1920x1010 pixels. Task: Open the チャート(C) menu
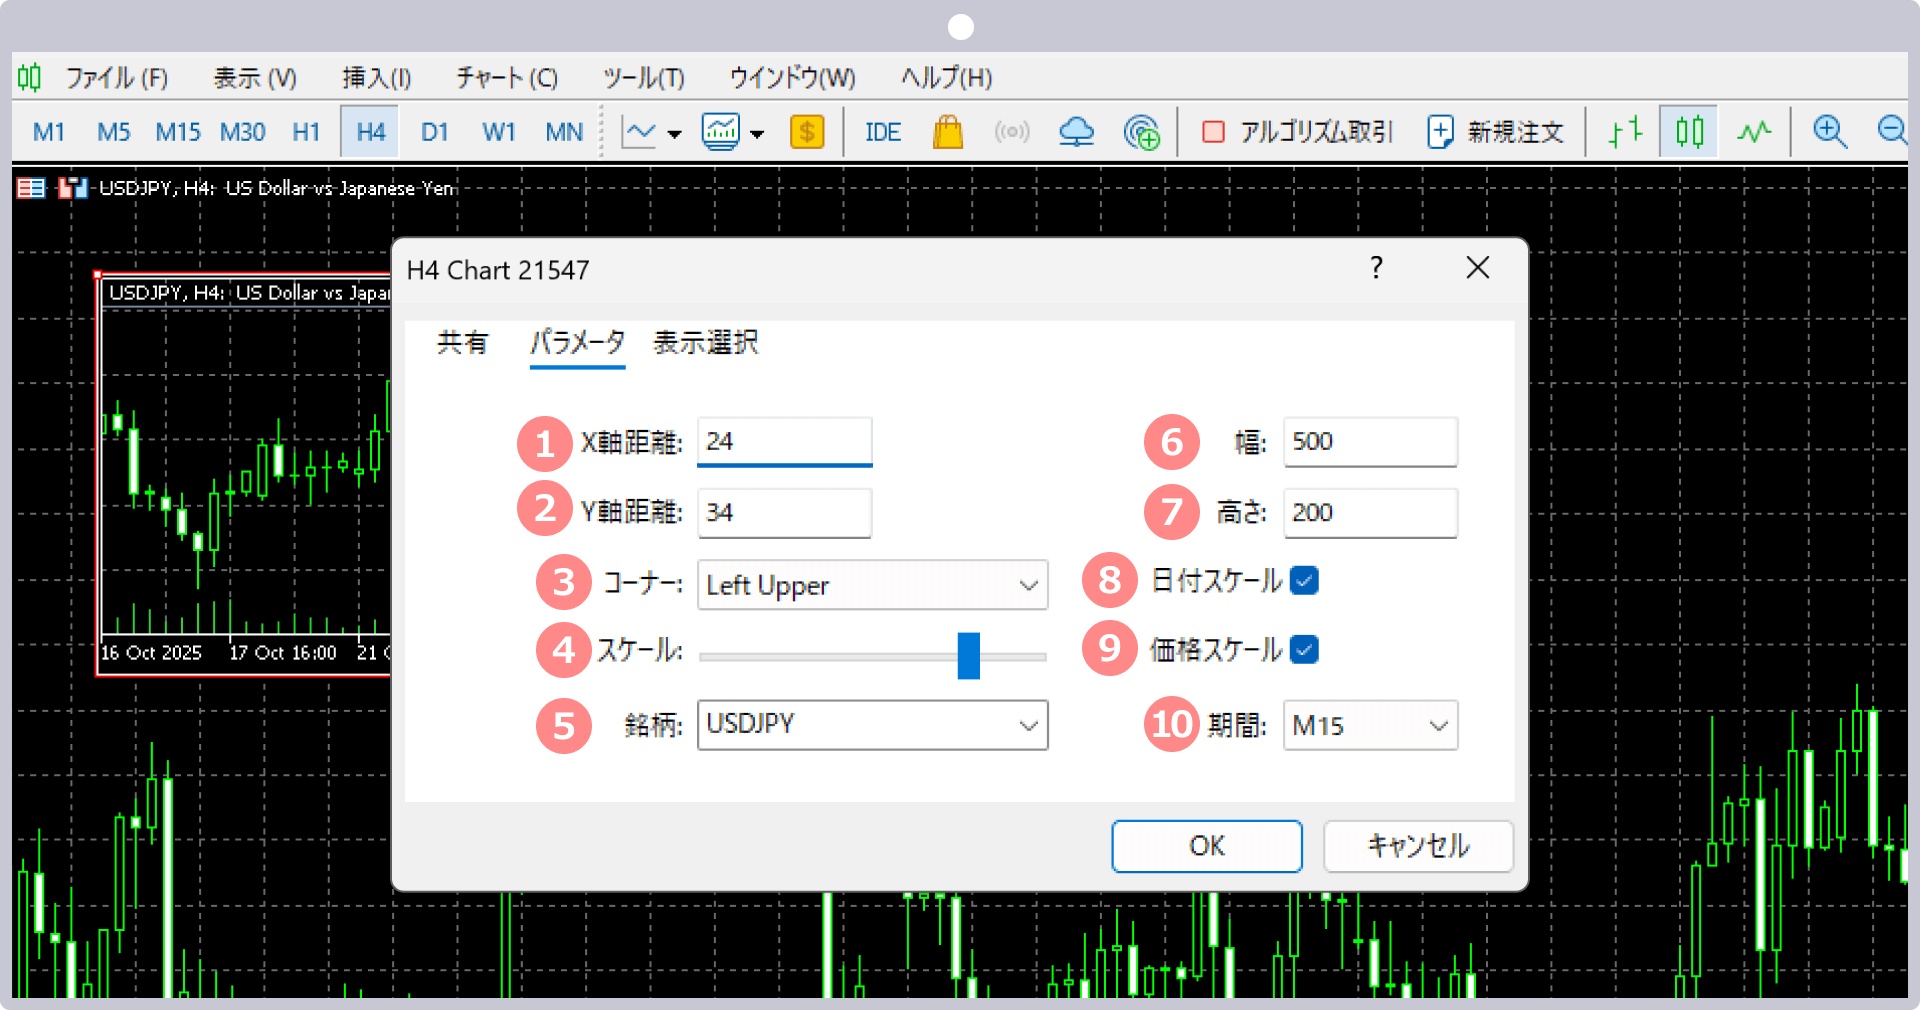click(505, 77)
